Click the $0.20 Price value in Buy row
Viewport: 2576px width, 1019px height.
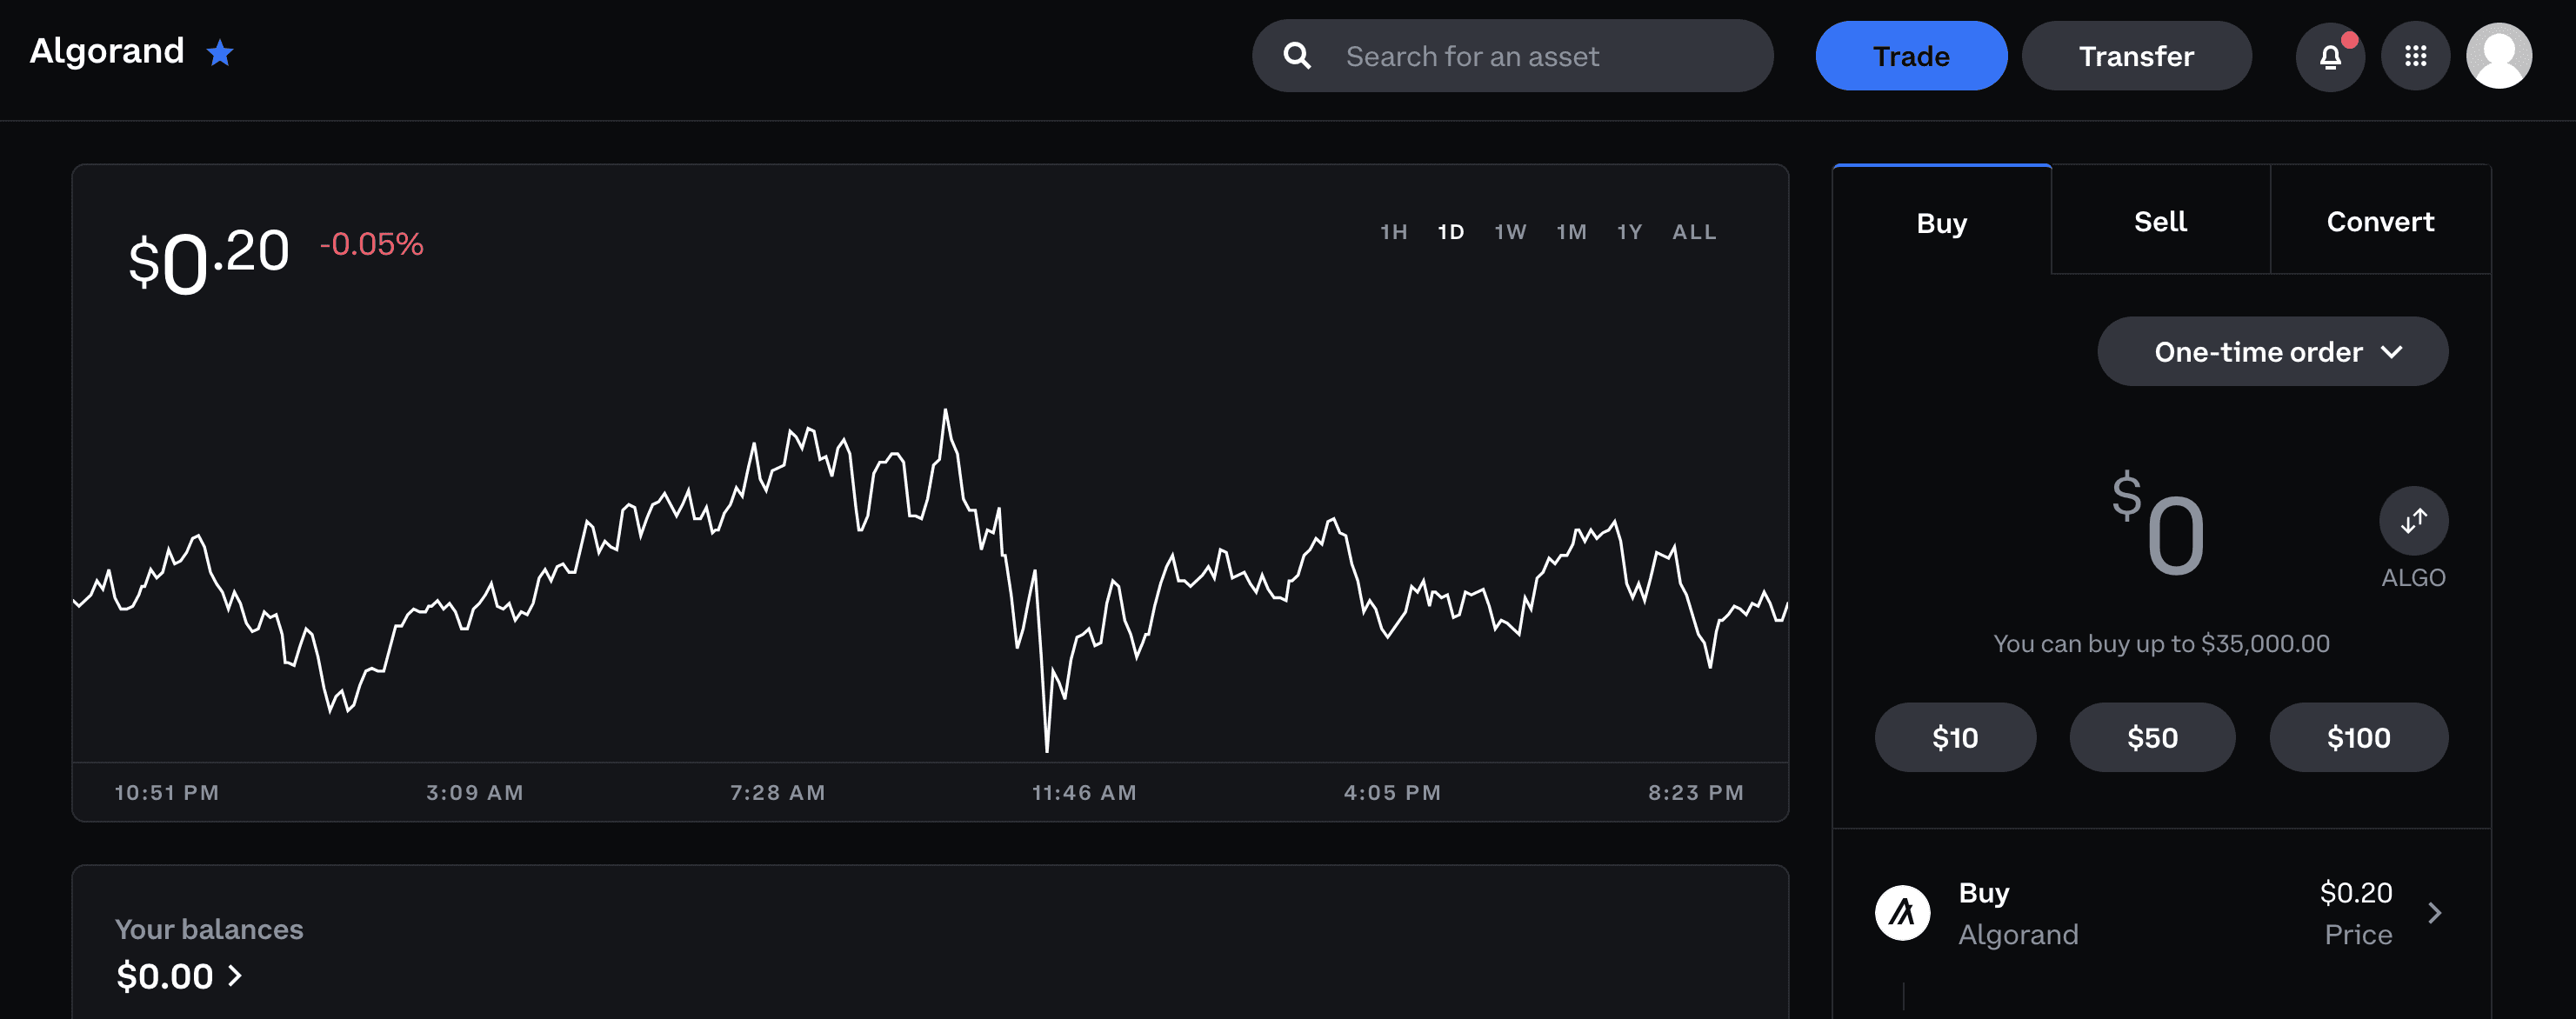pos(2356,892)
